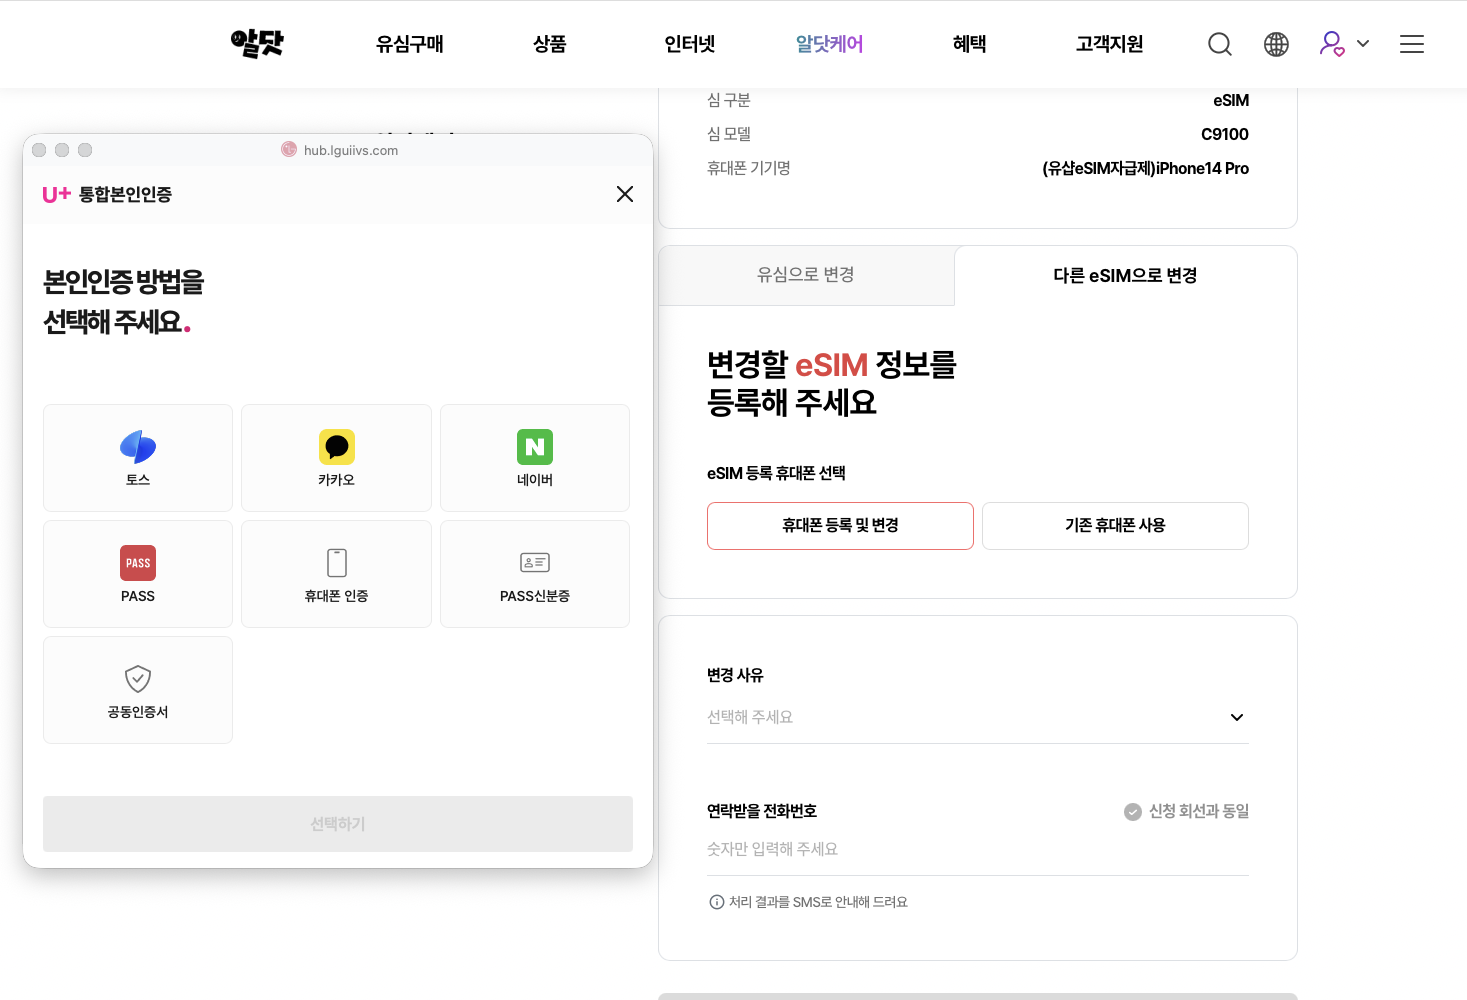This screenshot has height=1000, width=1467.
Task: Click the iPhone14 Pro device name value
Action: tap(1146, 168)
